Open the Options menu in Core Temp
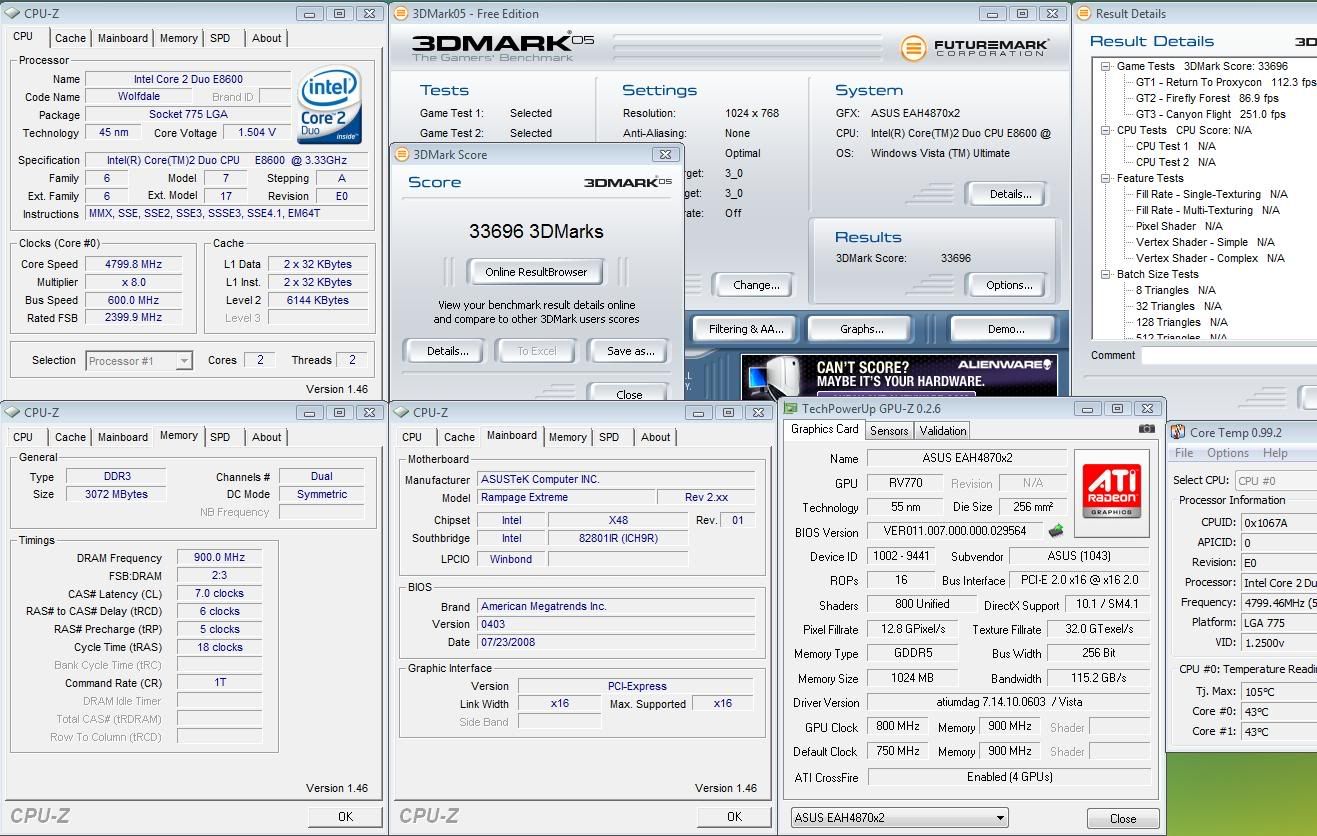Viewport: 1317px width, 836px height. click(x=1227, y=453)
